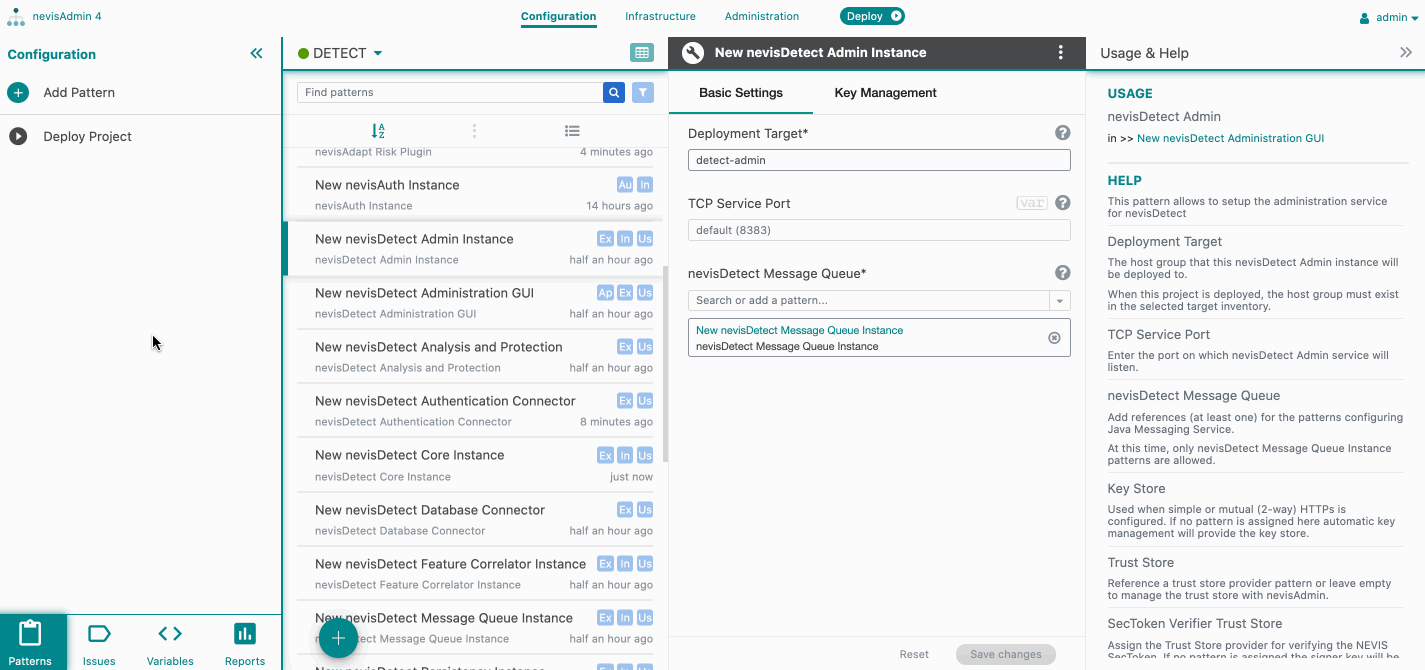The height and width of the screenshot is (670, 1425).
Task: Sort patterns alphabetically A-Z
Action: coord(378,131)
